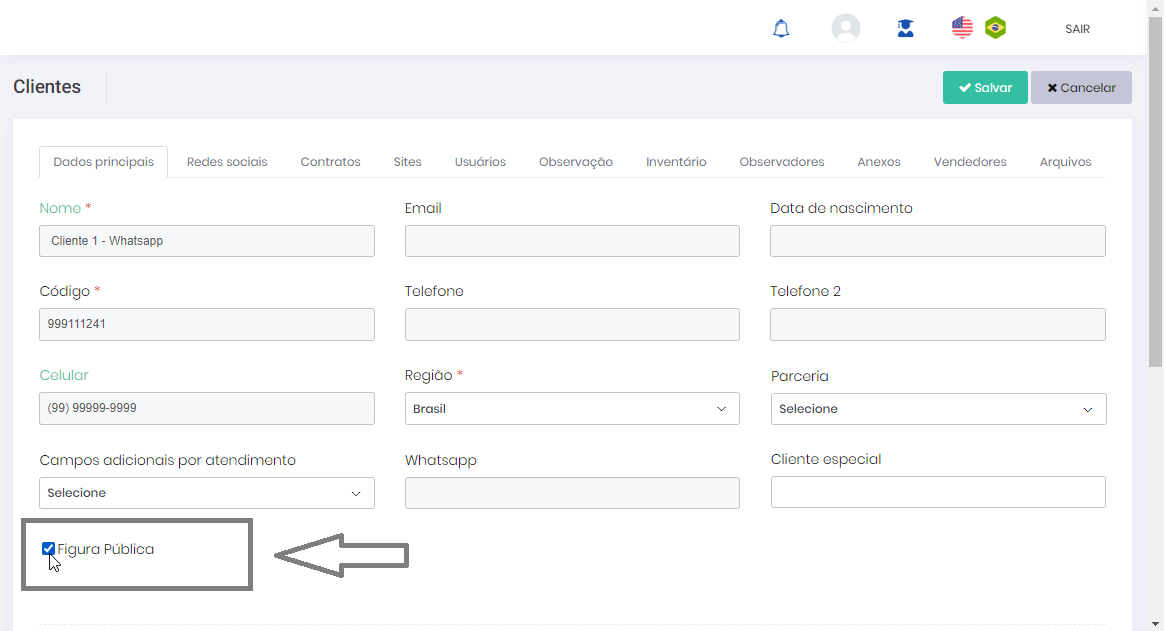Open the Contratos tab
Screen dimensions: 1164x631
point(330,162)
